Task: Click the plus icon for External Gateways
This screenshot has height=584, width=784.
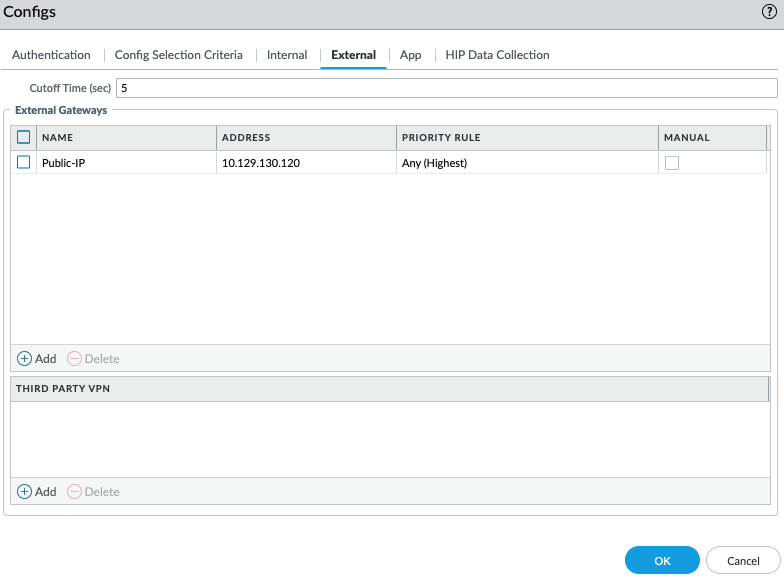Action: (x=25, y=358)
